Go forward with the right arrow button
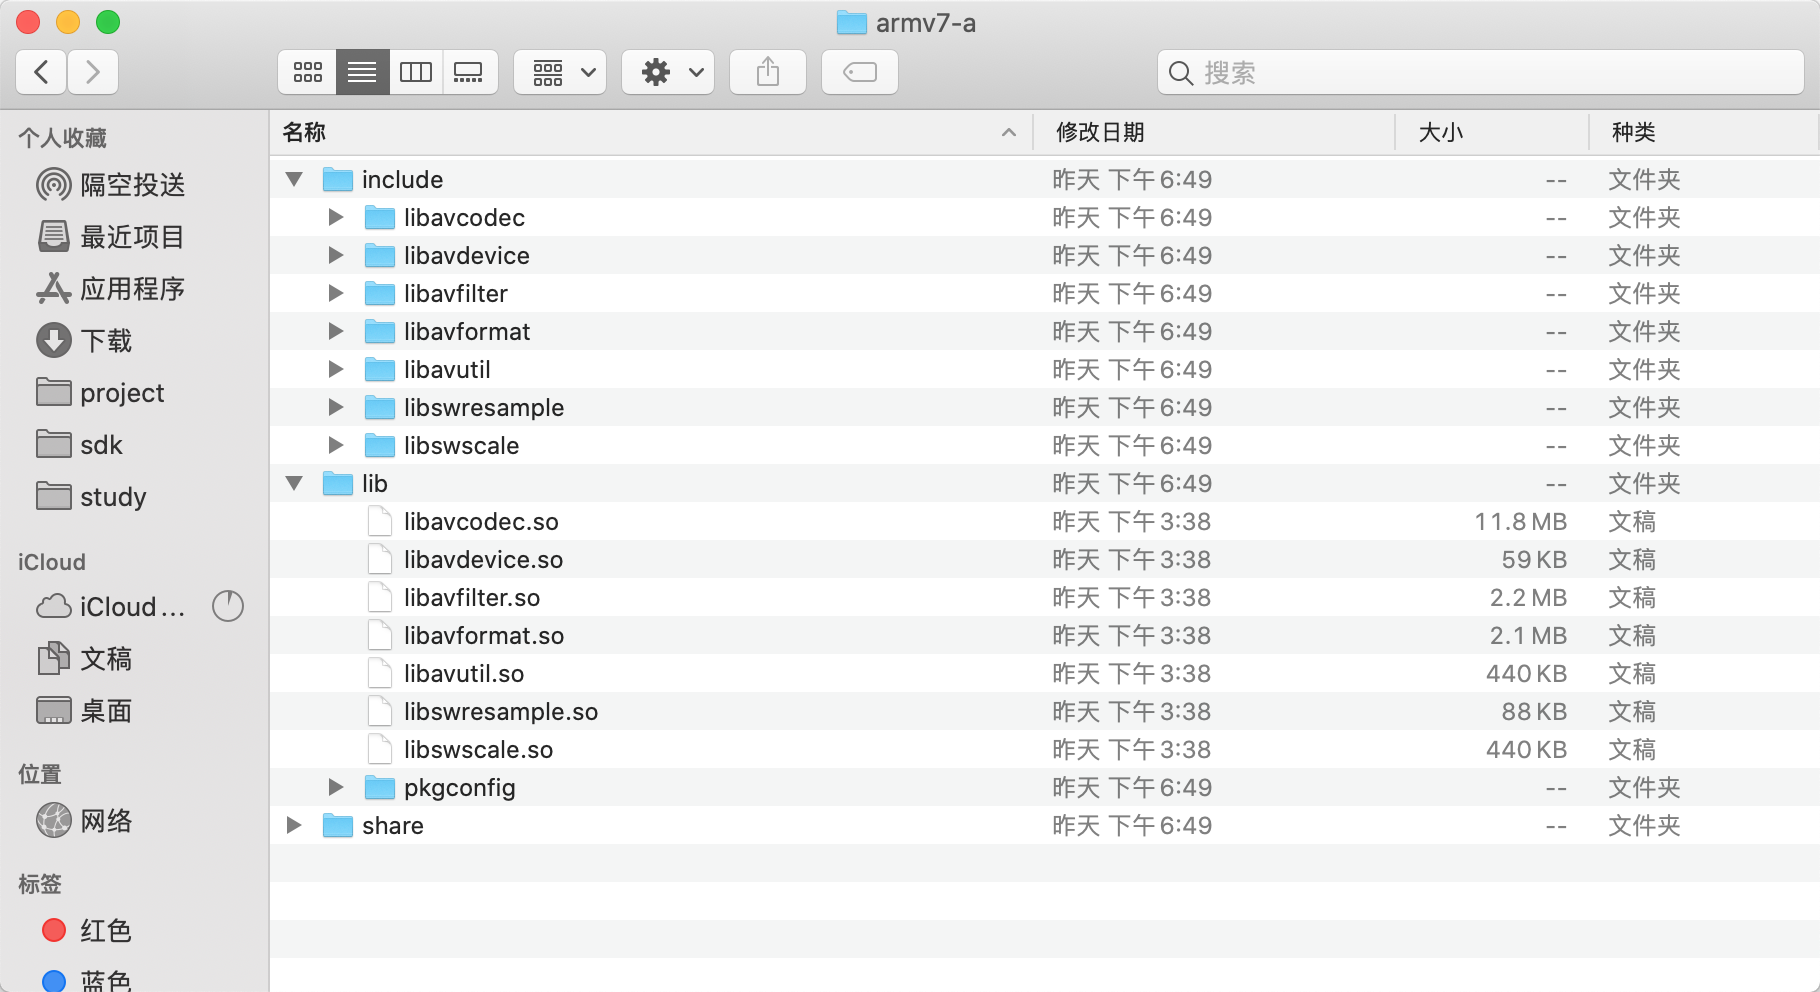This screenshot has height=992, width=1820. coord(93,72)
